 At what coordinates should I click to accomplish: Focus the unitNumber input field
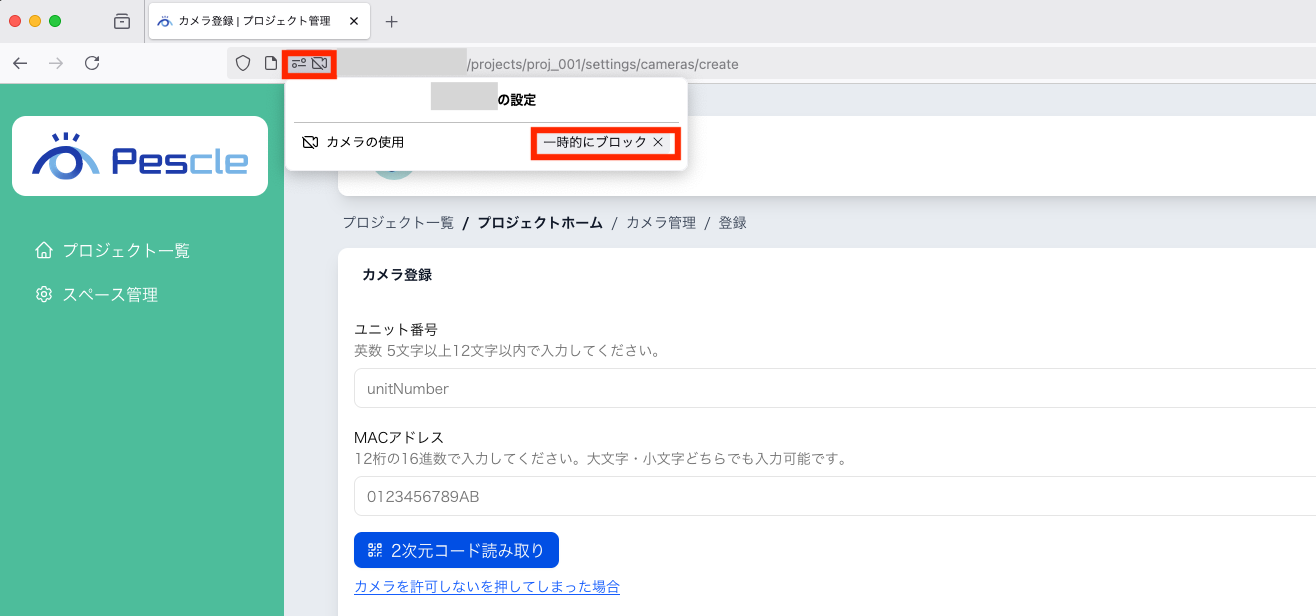600,388
